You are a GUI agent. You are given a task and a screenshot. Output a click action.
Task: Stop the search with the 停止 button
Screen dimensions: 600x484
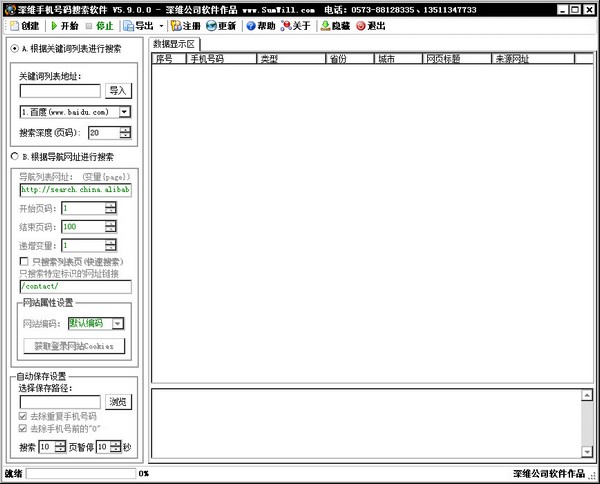pyautogui.click(x=99, y=26)
